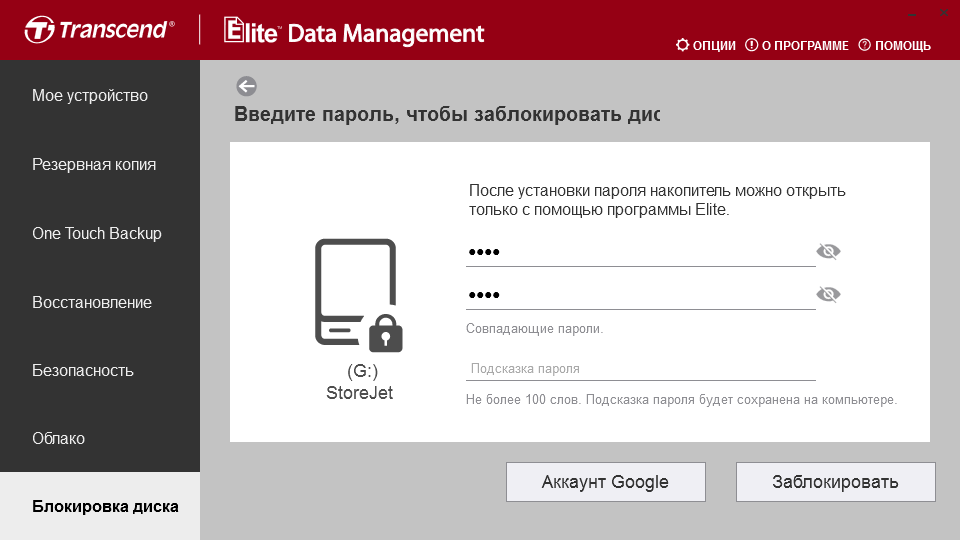
Task: Click the Elite Data Management logo
Action: pos(354,31)
